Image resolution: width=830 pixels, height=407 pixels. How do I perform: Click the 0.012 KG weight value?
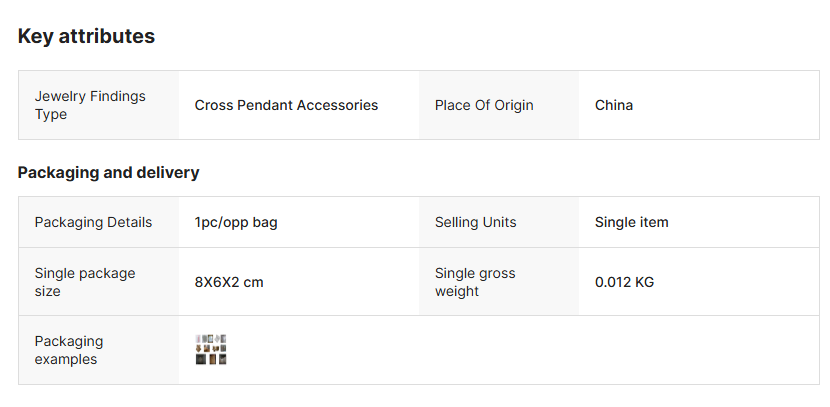pyautogui.click(x=624, y=282)
